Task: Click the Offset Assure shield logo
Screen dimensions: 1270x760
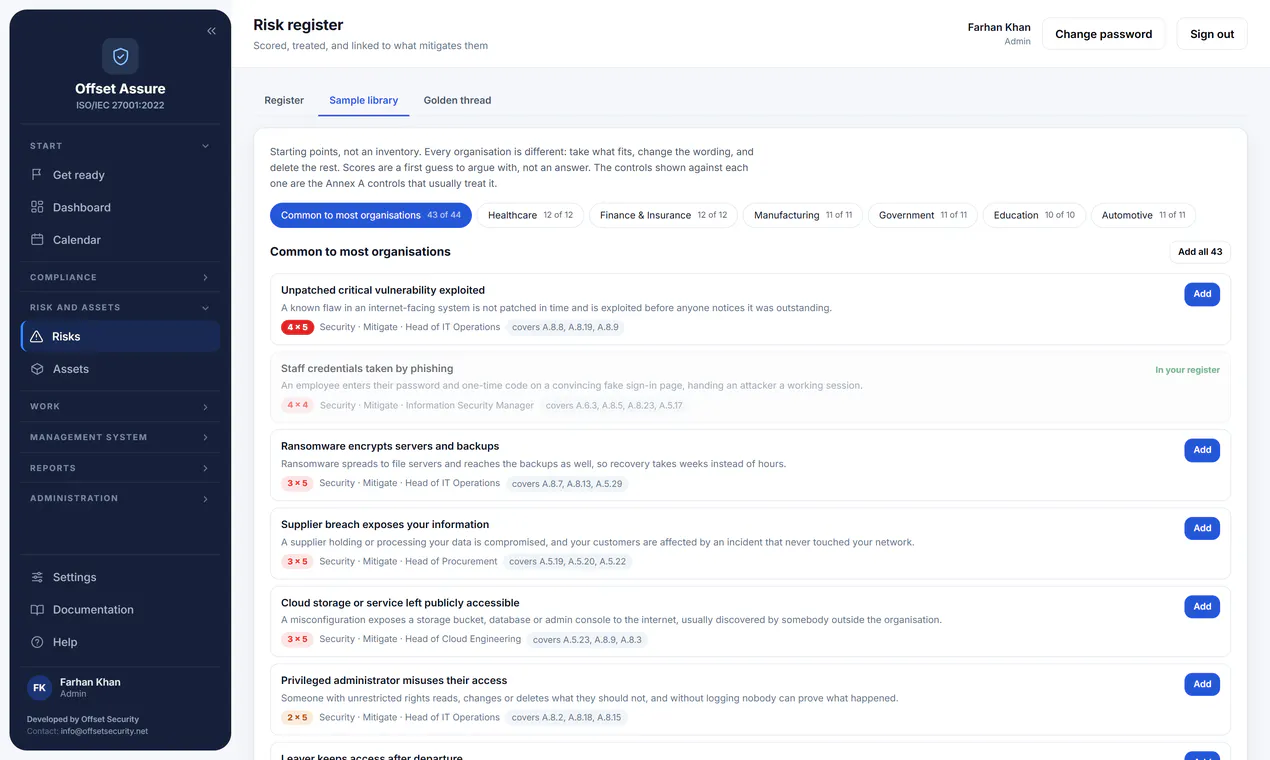Action: 120,56
